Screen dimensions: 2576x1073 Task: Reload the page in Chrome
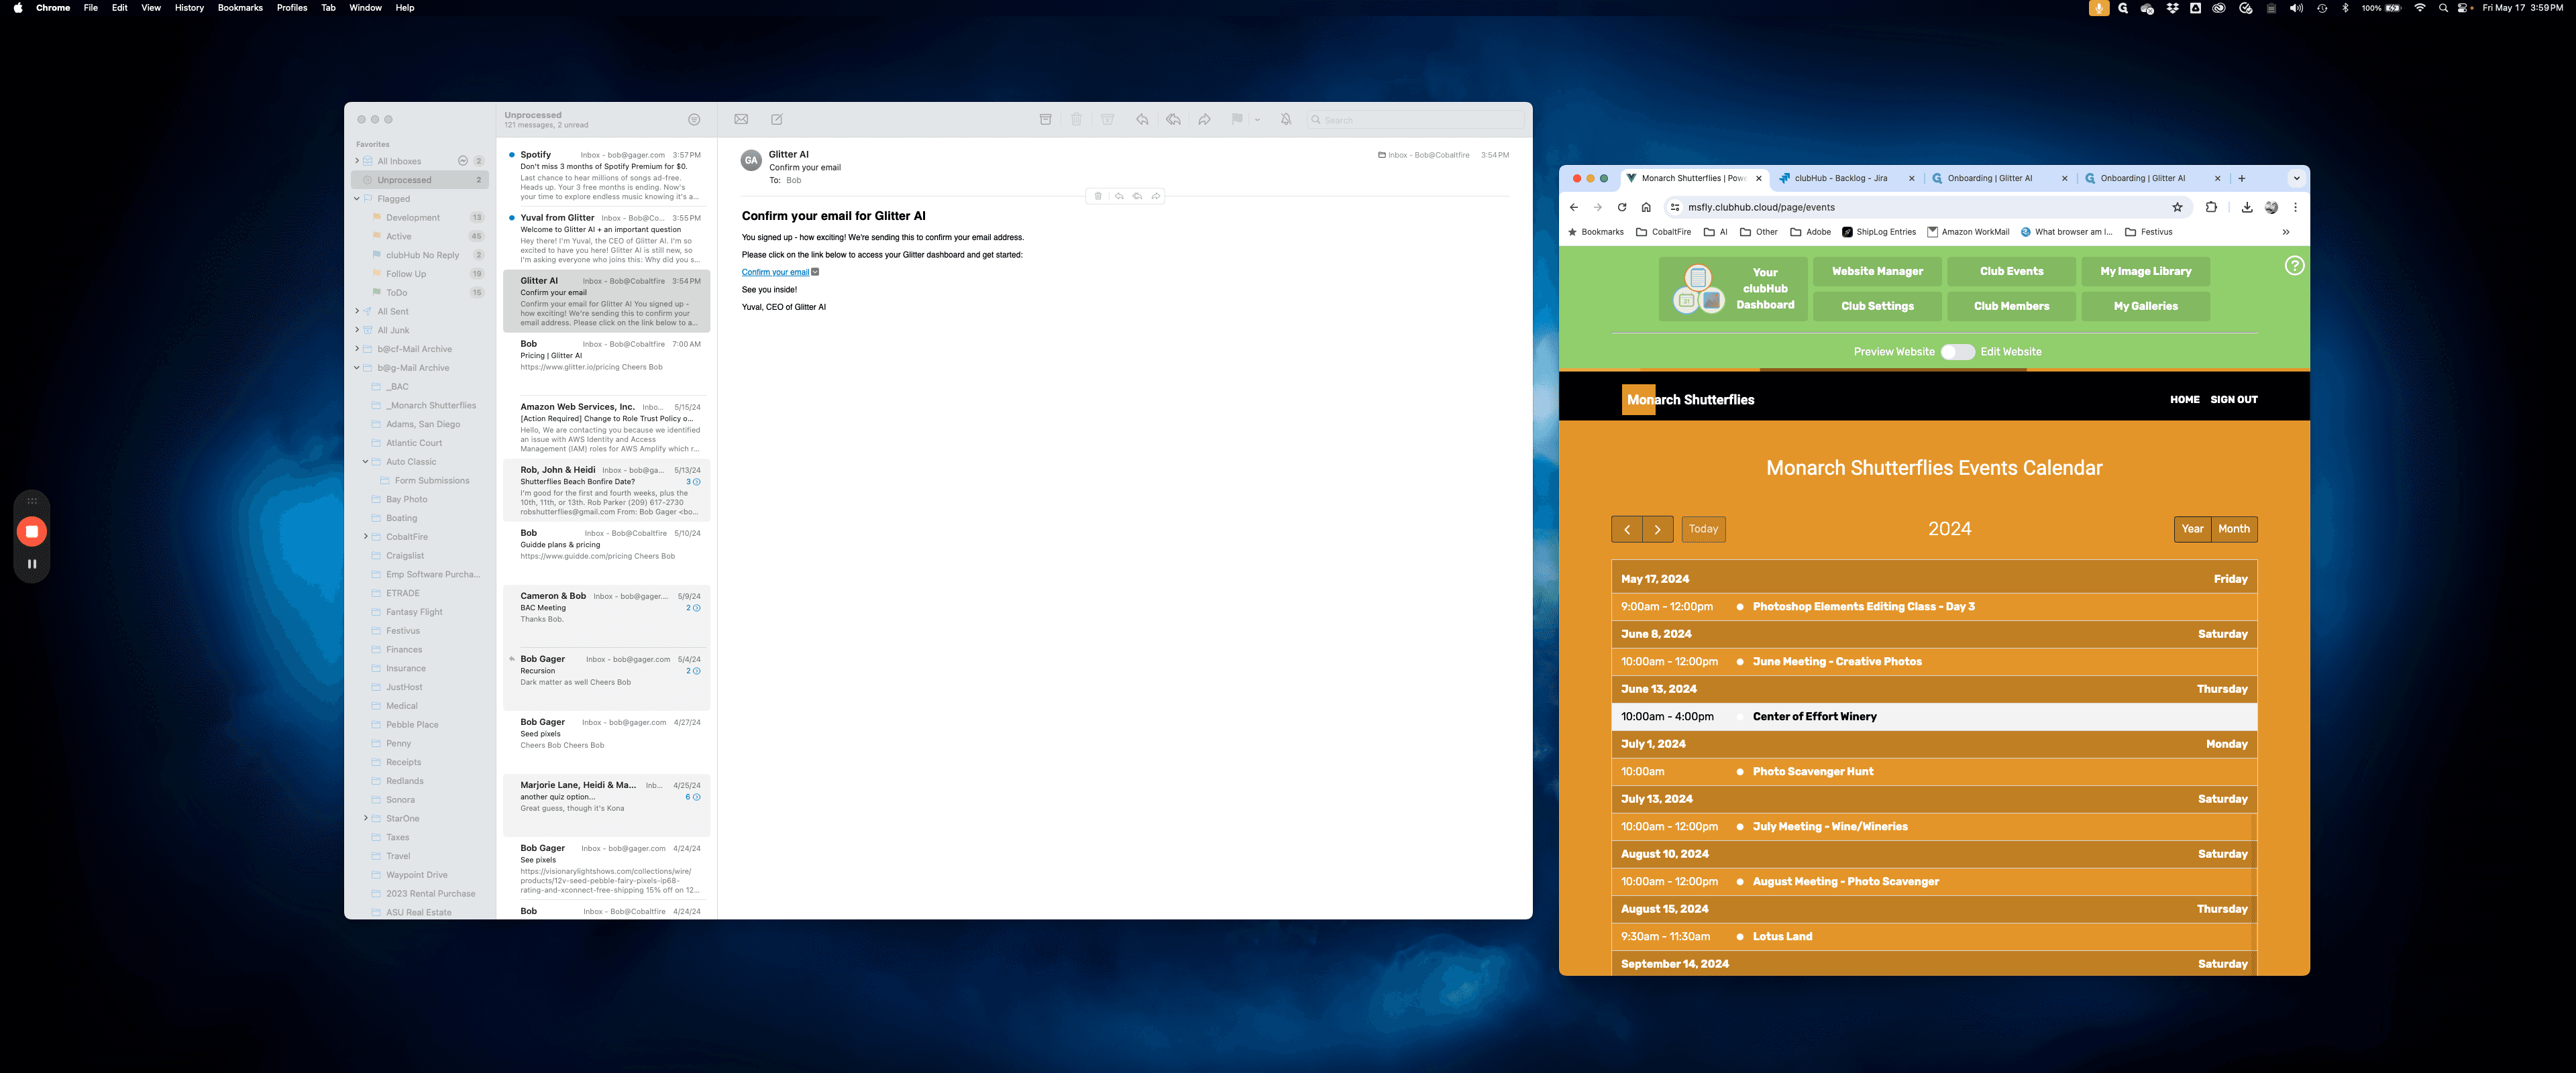[x=1622, y=207]
